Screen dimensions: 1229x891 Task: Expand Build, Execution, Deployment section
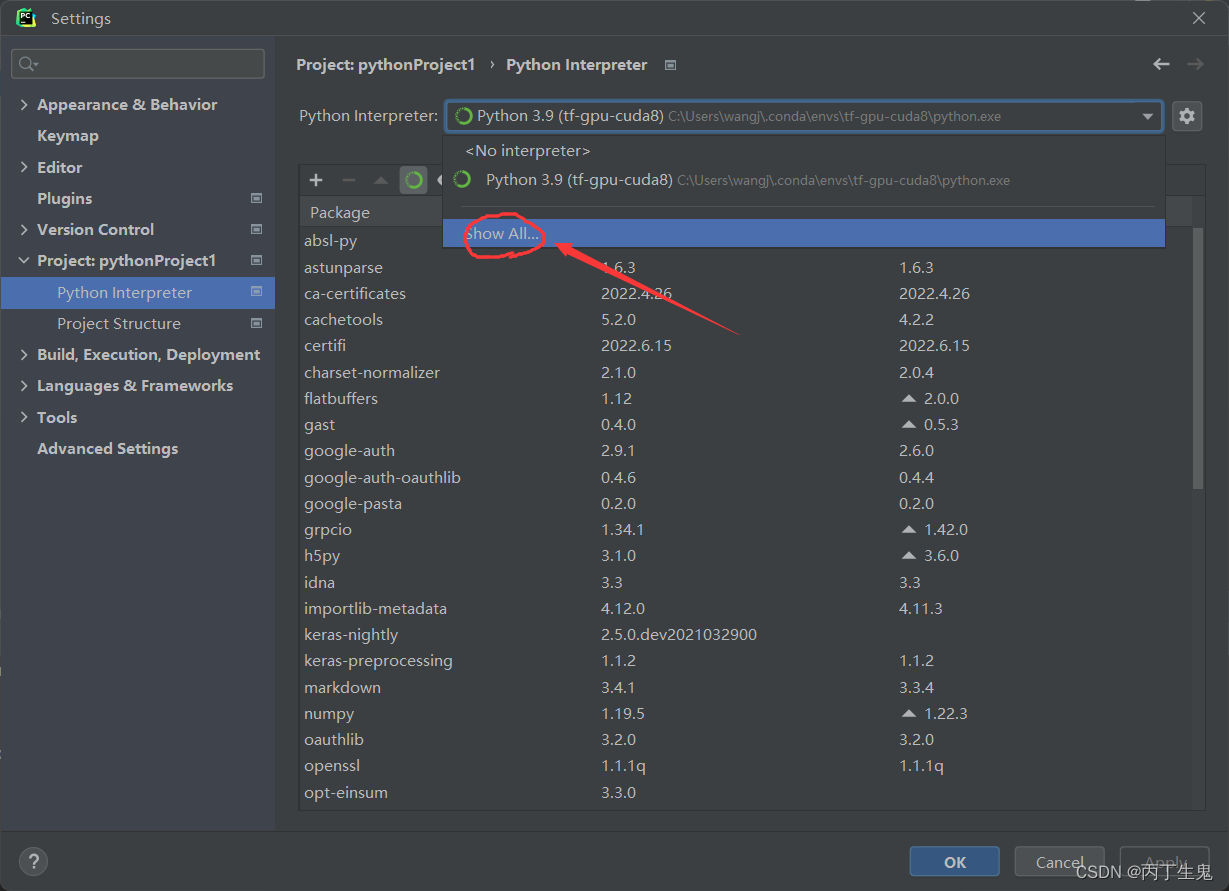coord(24,354)
